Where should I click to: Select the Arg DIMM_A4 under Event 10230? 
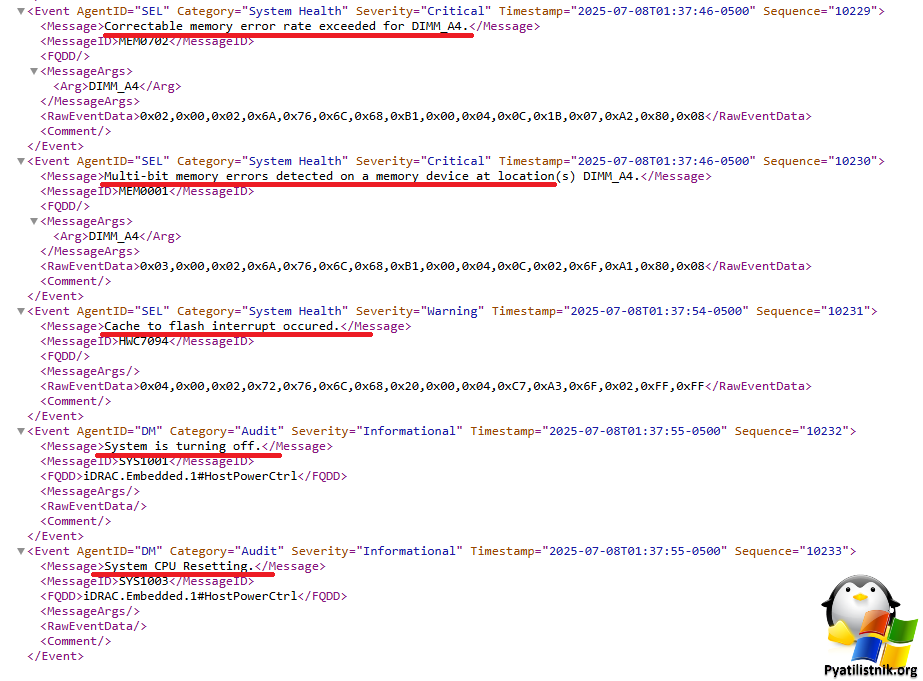(x=114, y=237)
